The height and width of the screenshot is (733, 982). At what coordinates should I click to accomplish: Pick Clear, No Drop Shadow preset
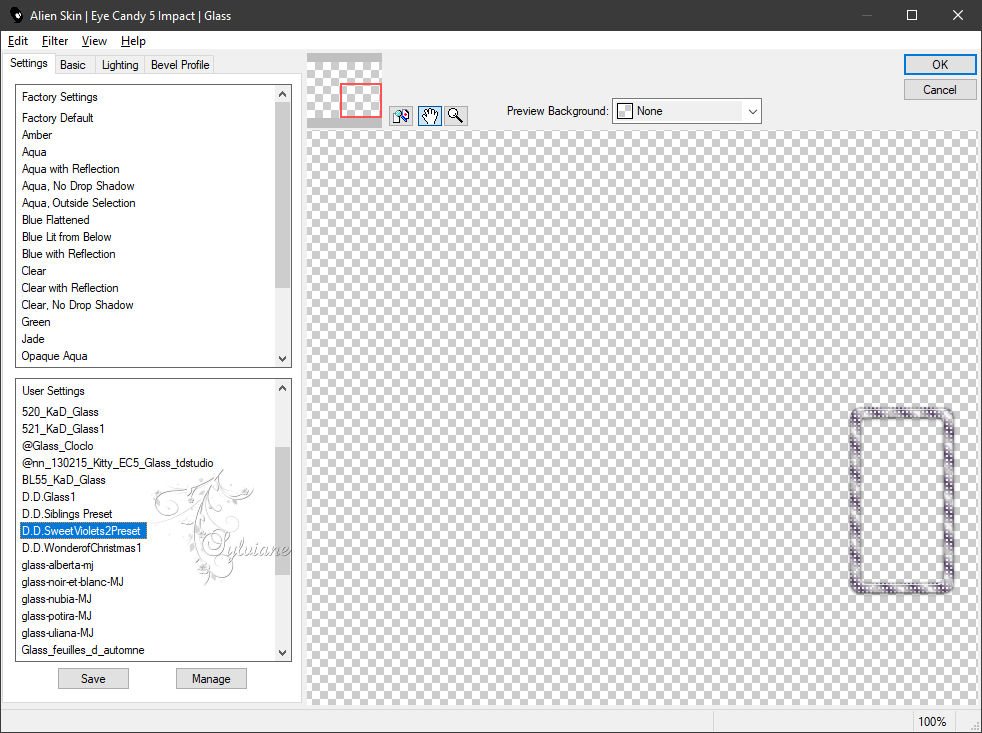click(x=77, y=304)
